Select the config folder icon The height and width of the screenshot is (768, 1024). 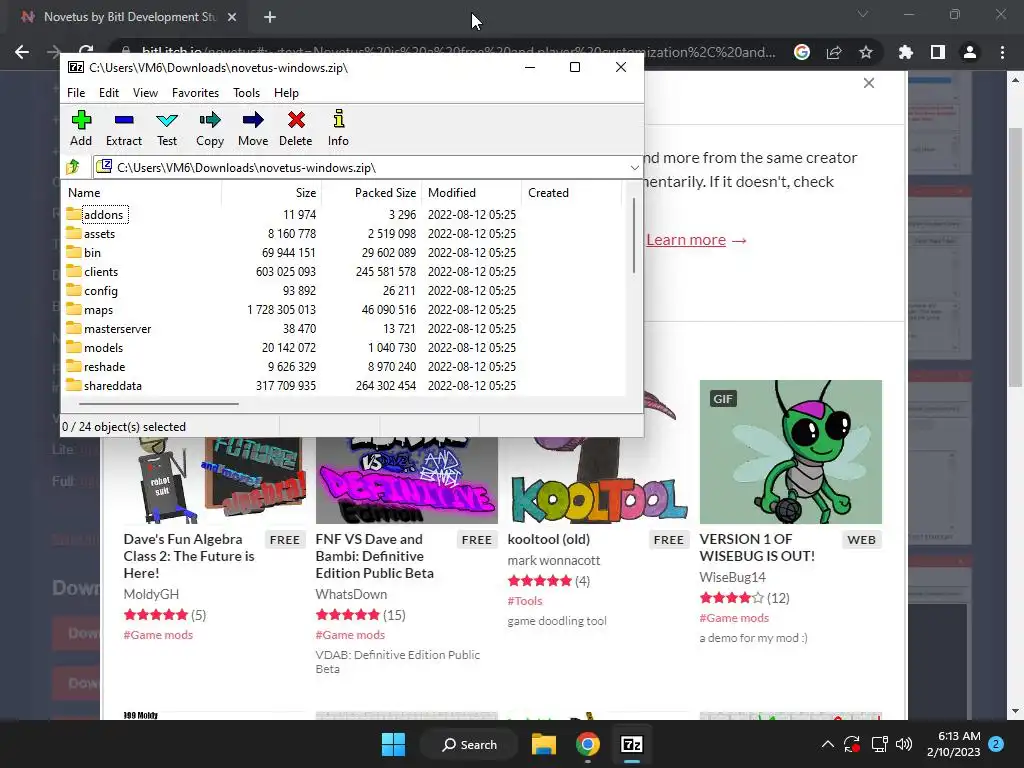coord(74,290)
